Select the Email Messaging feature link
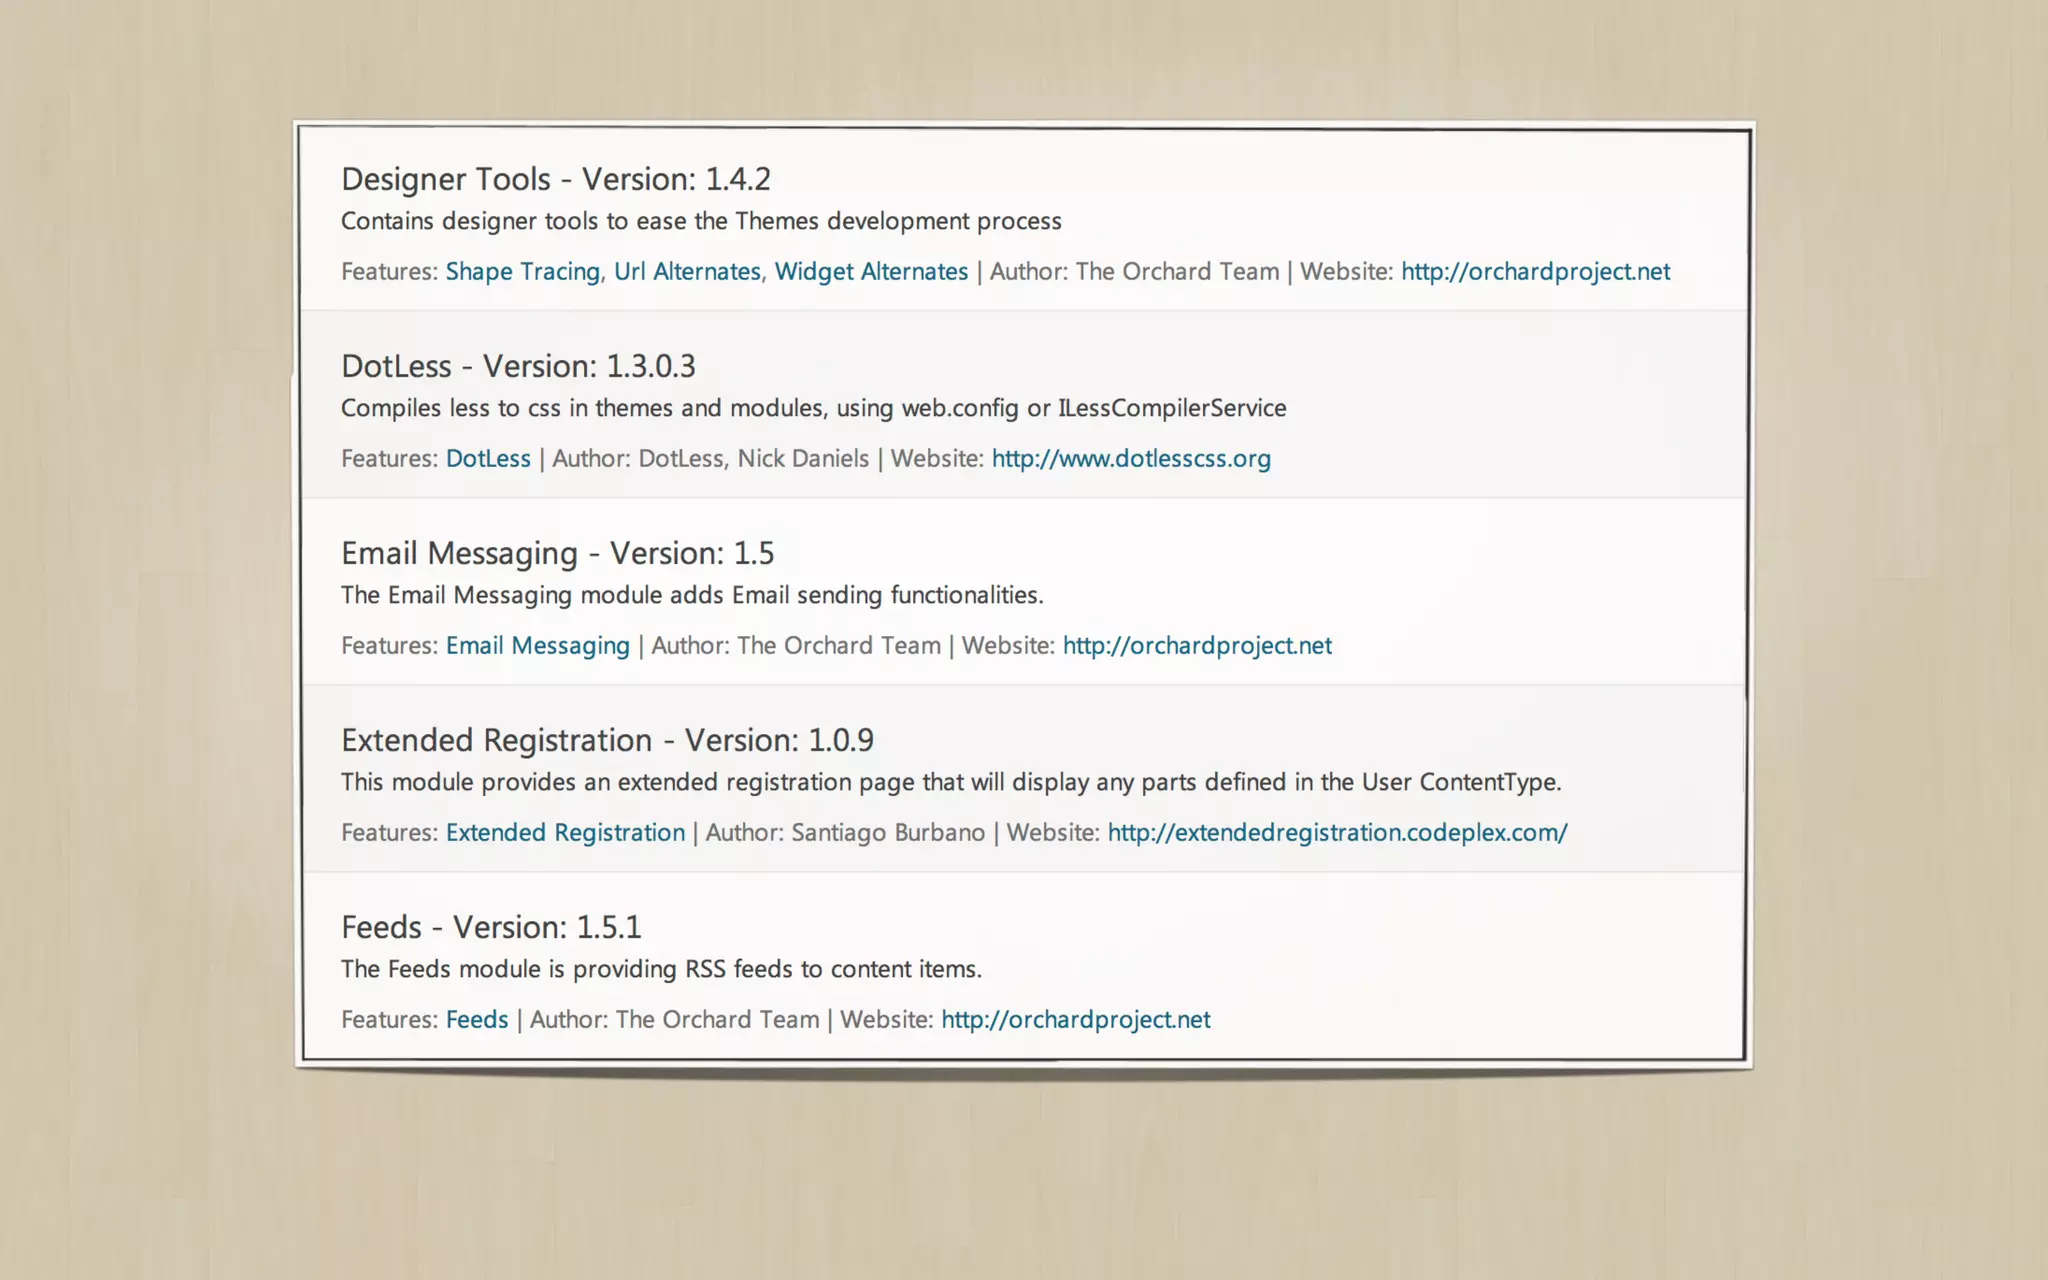2048x1280 pixels. [537, 646]
